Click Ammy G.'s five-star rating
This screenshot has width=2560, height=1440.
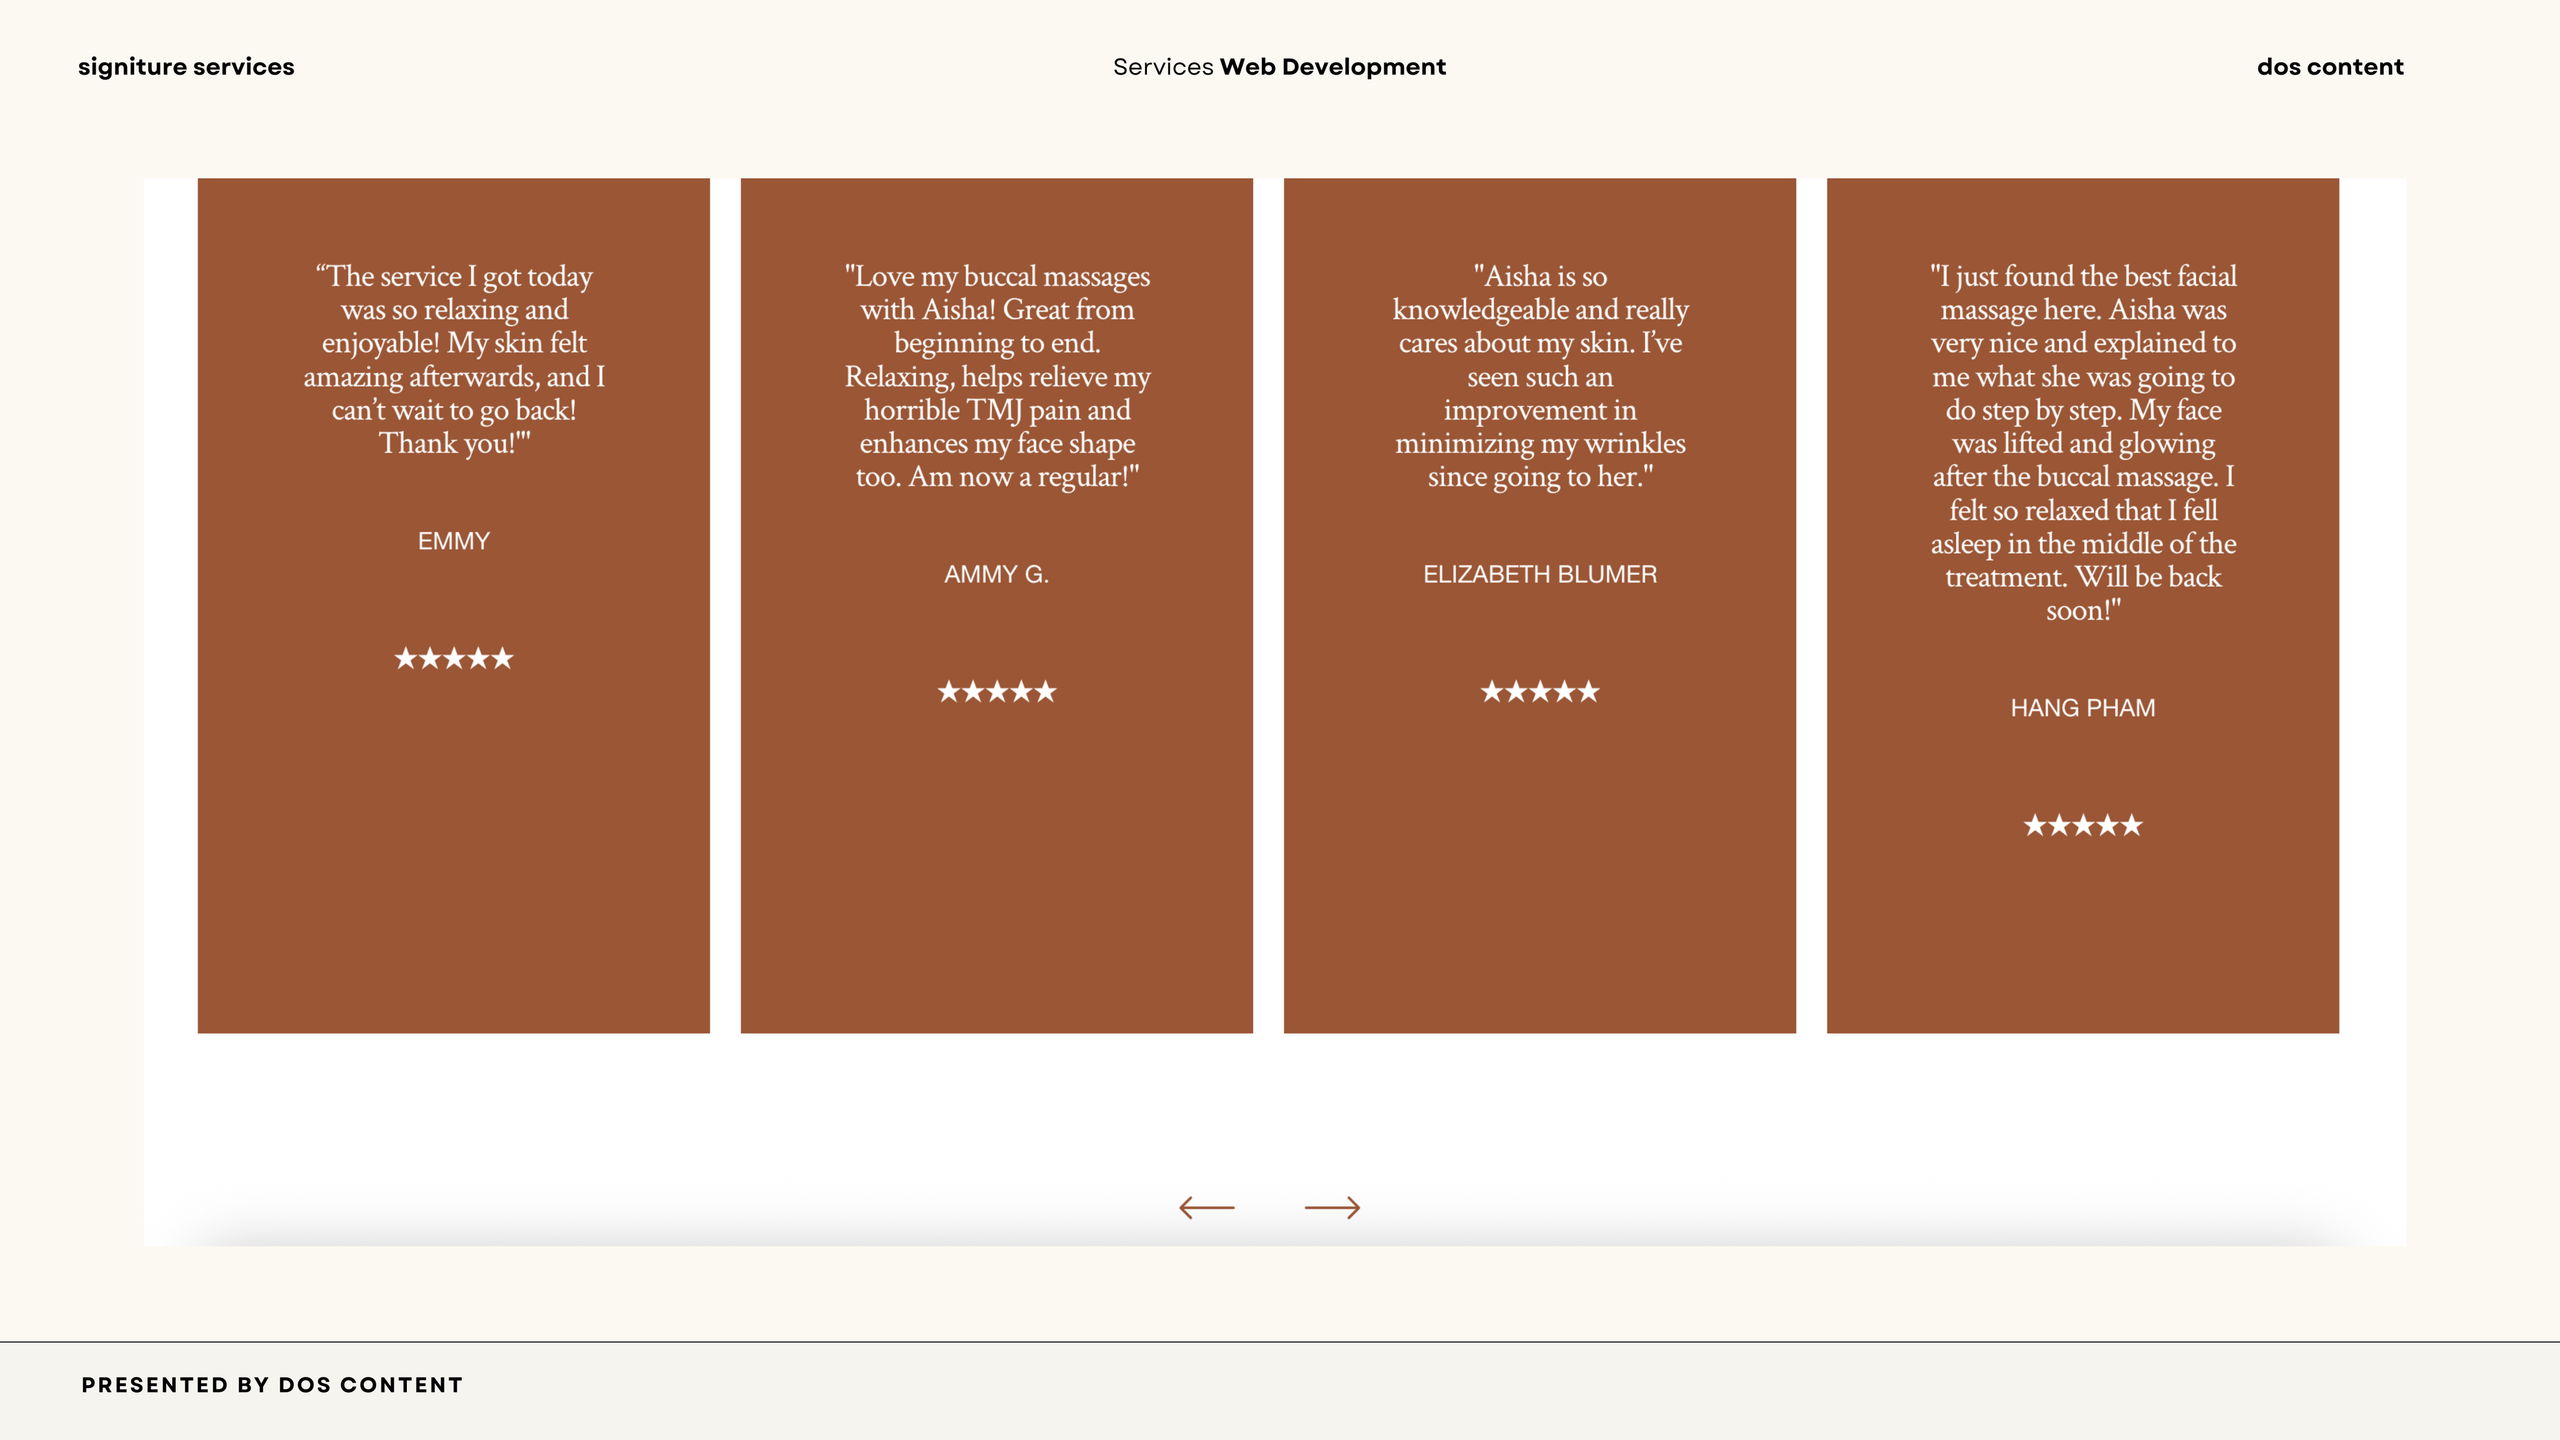tap(996, 691)
